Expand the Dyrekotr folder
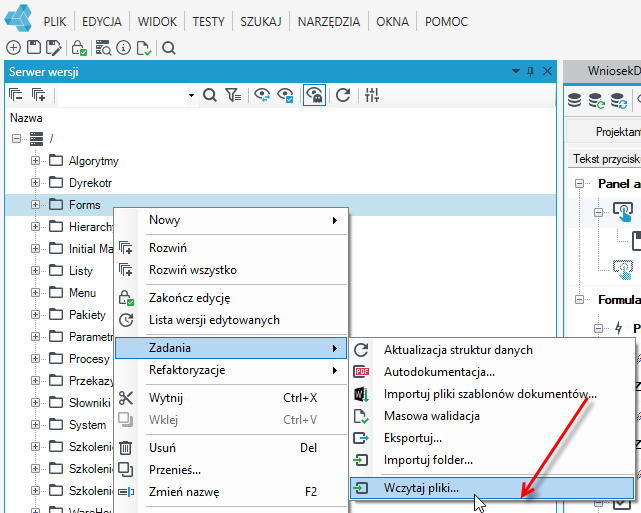 pyautogui.click(x=35, y=183)
